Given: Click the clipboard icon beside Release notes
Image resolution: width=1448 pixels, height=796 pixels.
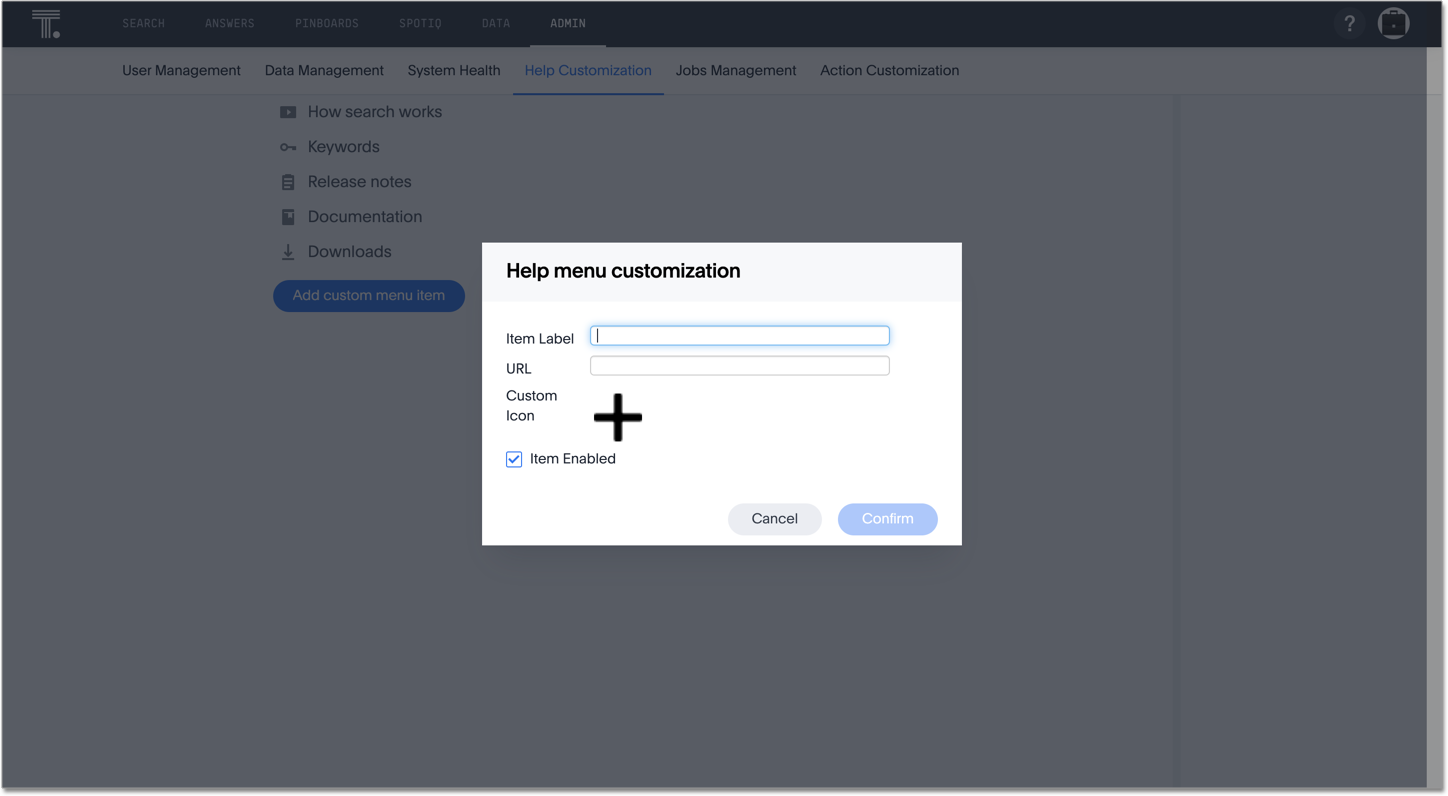Looking at the screenshot, I should pos(288,182).
